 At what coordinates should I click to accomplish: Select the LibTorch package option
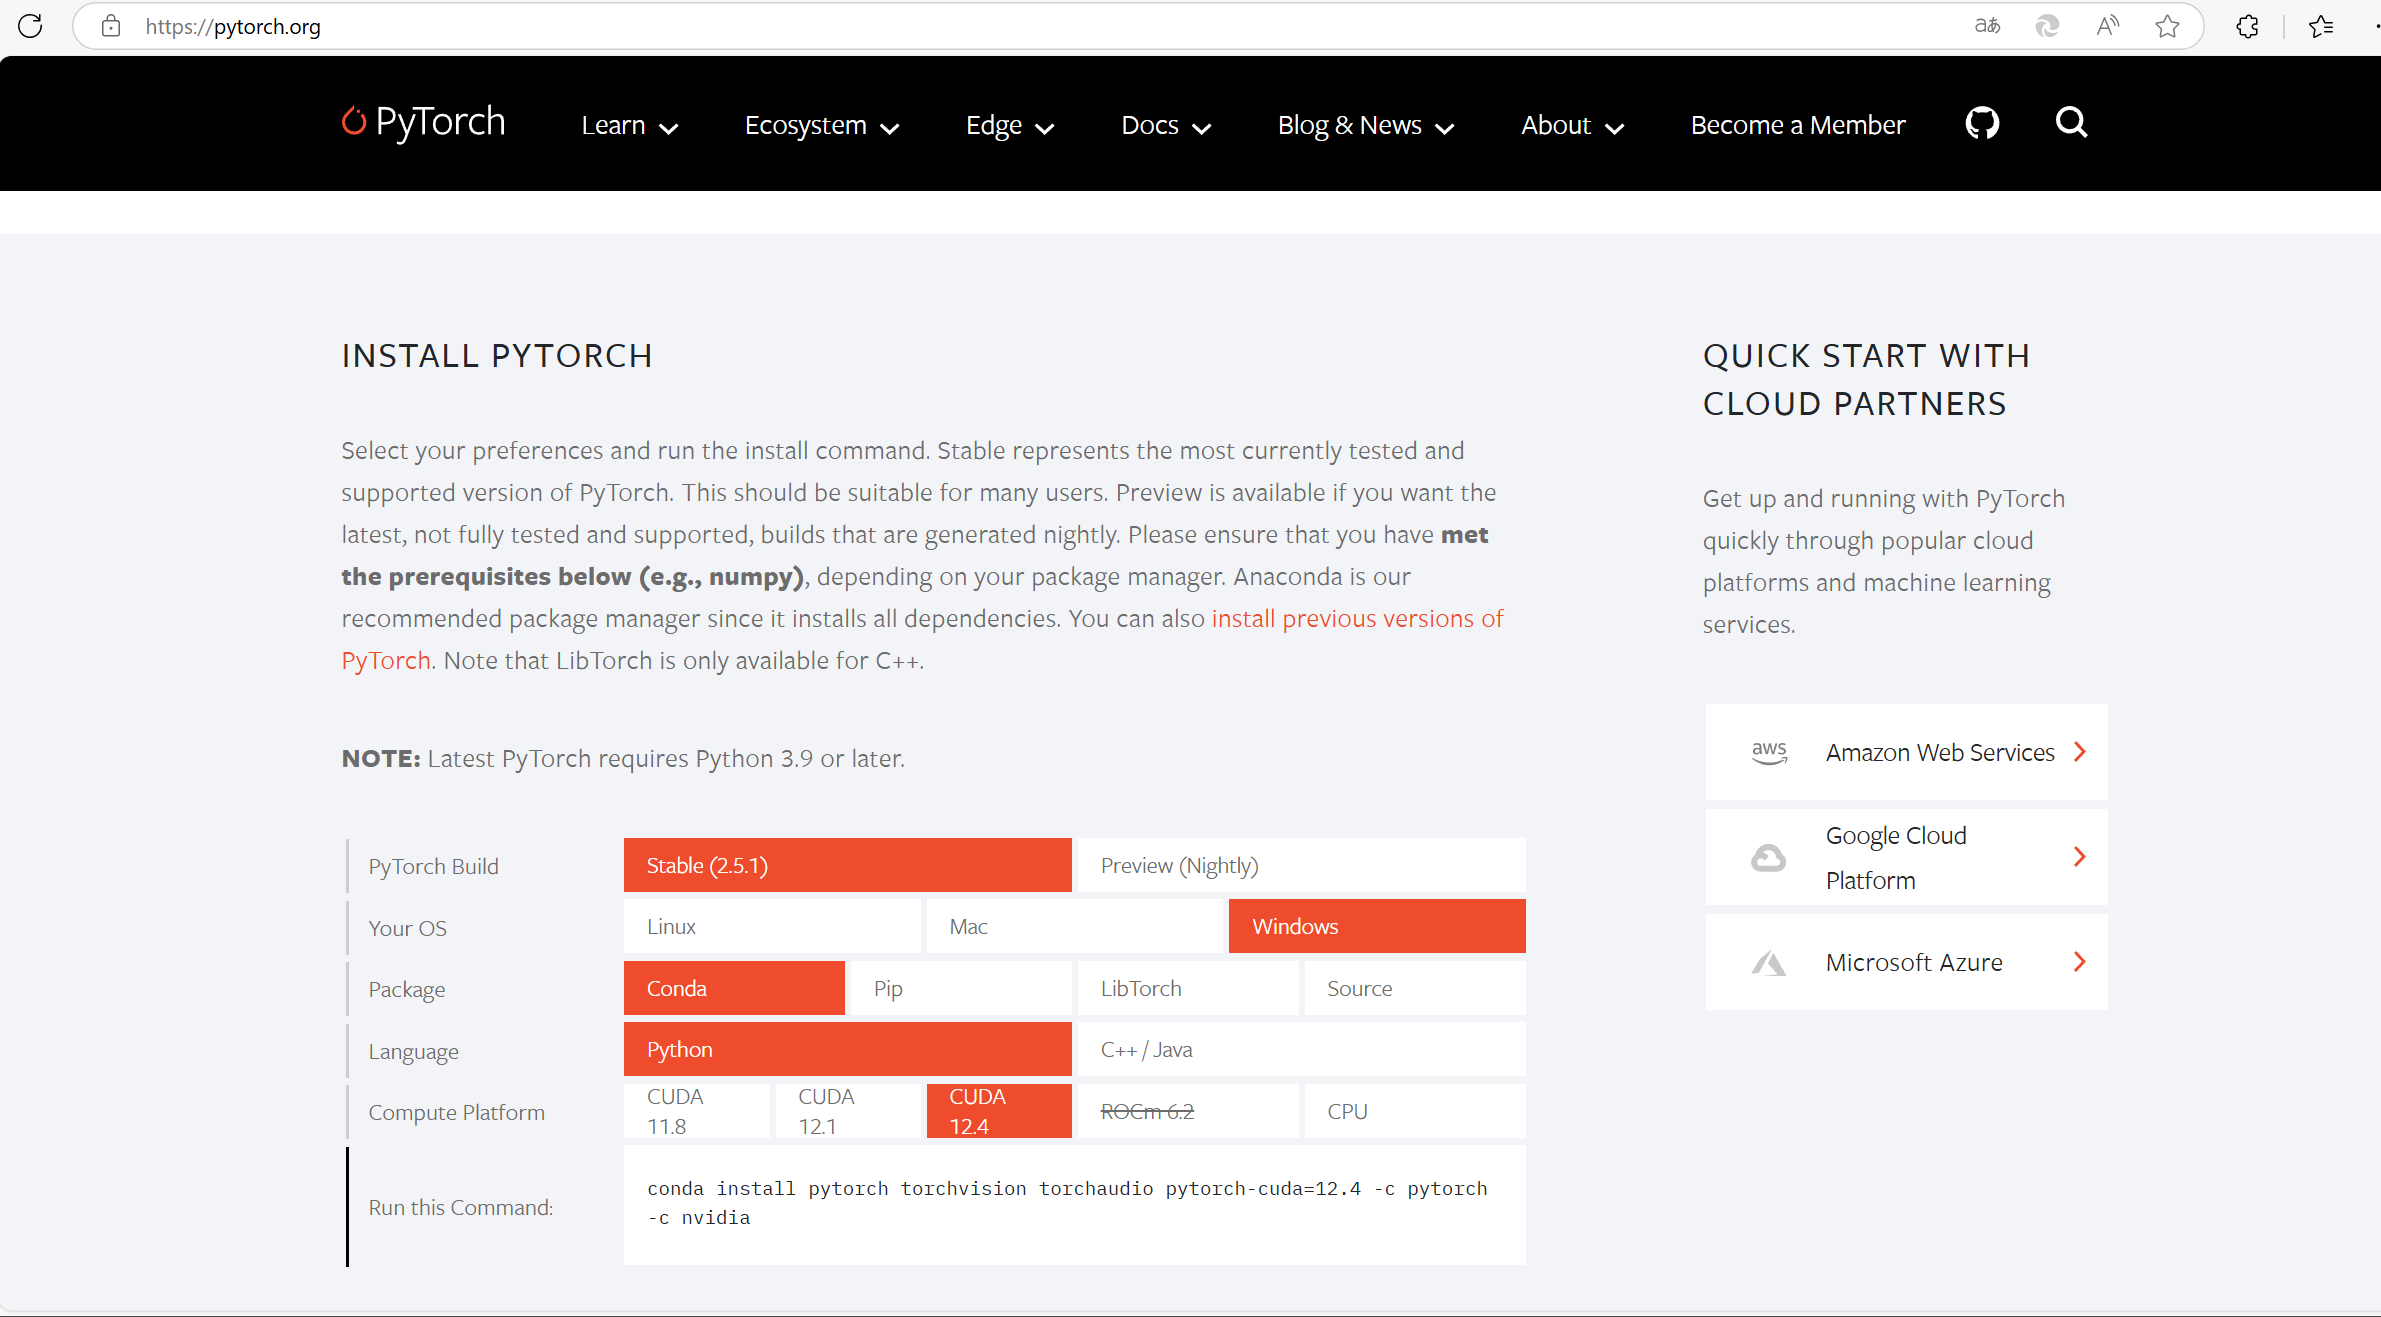(x=1188, y=988)
